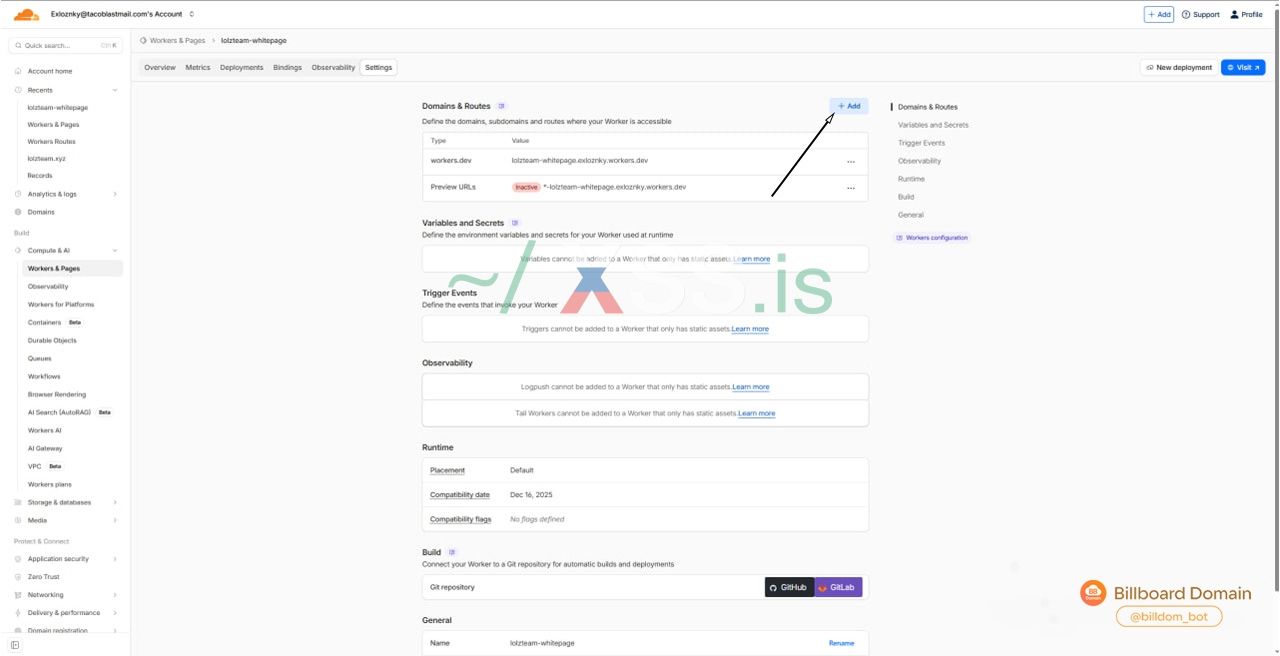Open three-dot menu for Preview URLs row
Viewport: 1280px width, 656px height.
tap(851, 188)
